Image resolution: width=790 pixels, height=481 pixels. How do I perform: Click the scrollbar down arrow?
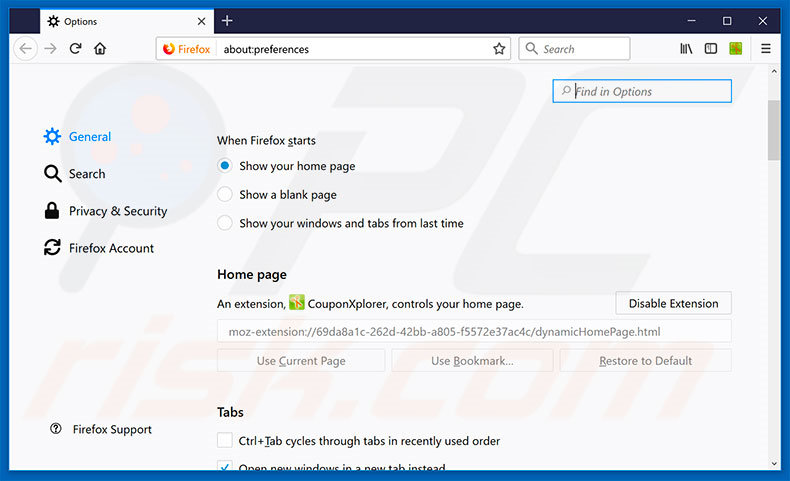click(x=774, y=463)
